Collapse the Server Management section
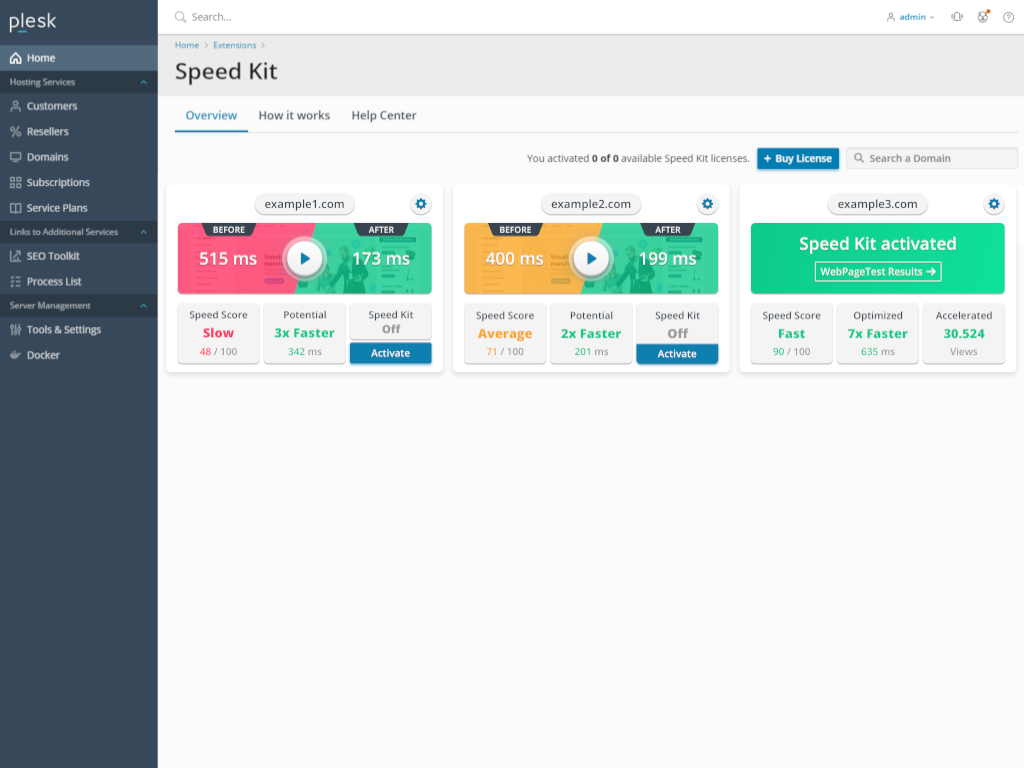Image resolution: width=1024 pixels, height=768 pixels. pos(143,306)
